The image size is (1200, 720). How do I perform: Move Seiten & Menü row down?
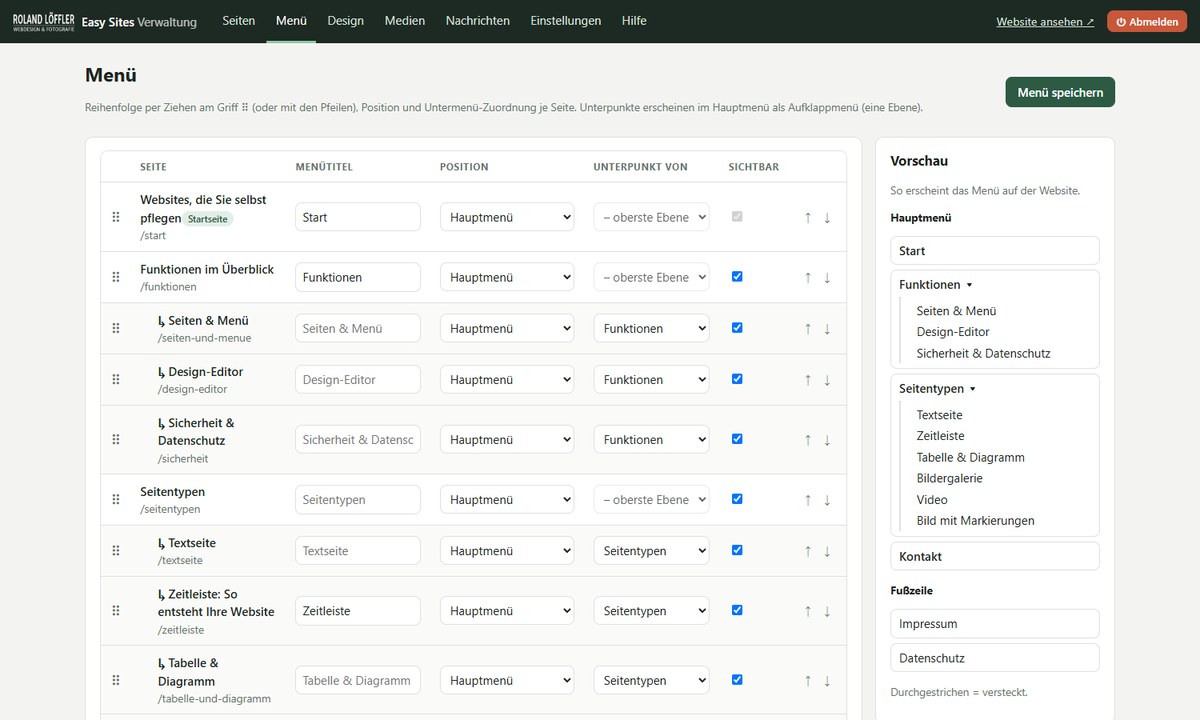coord(827,329)
